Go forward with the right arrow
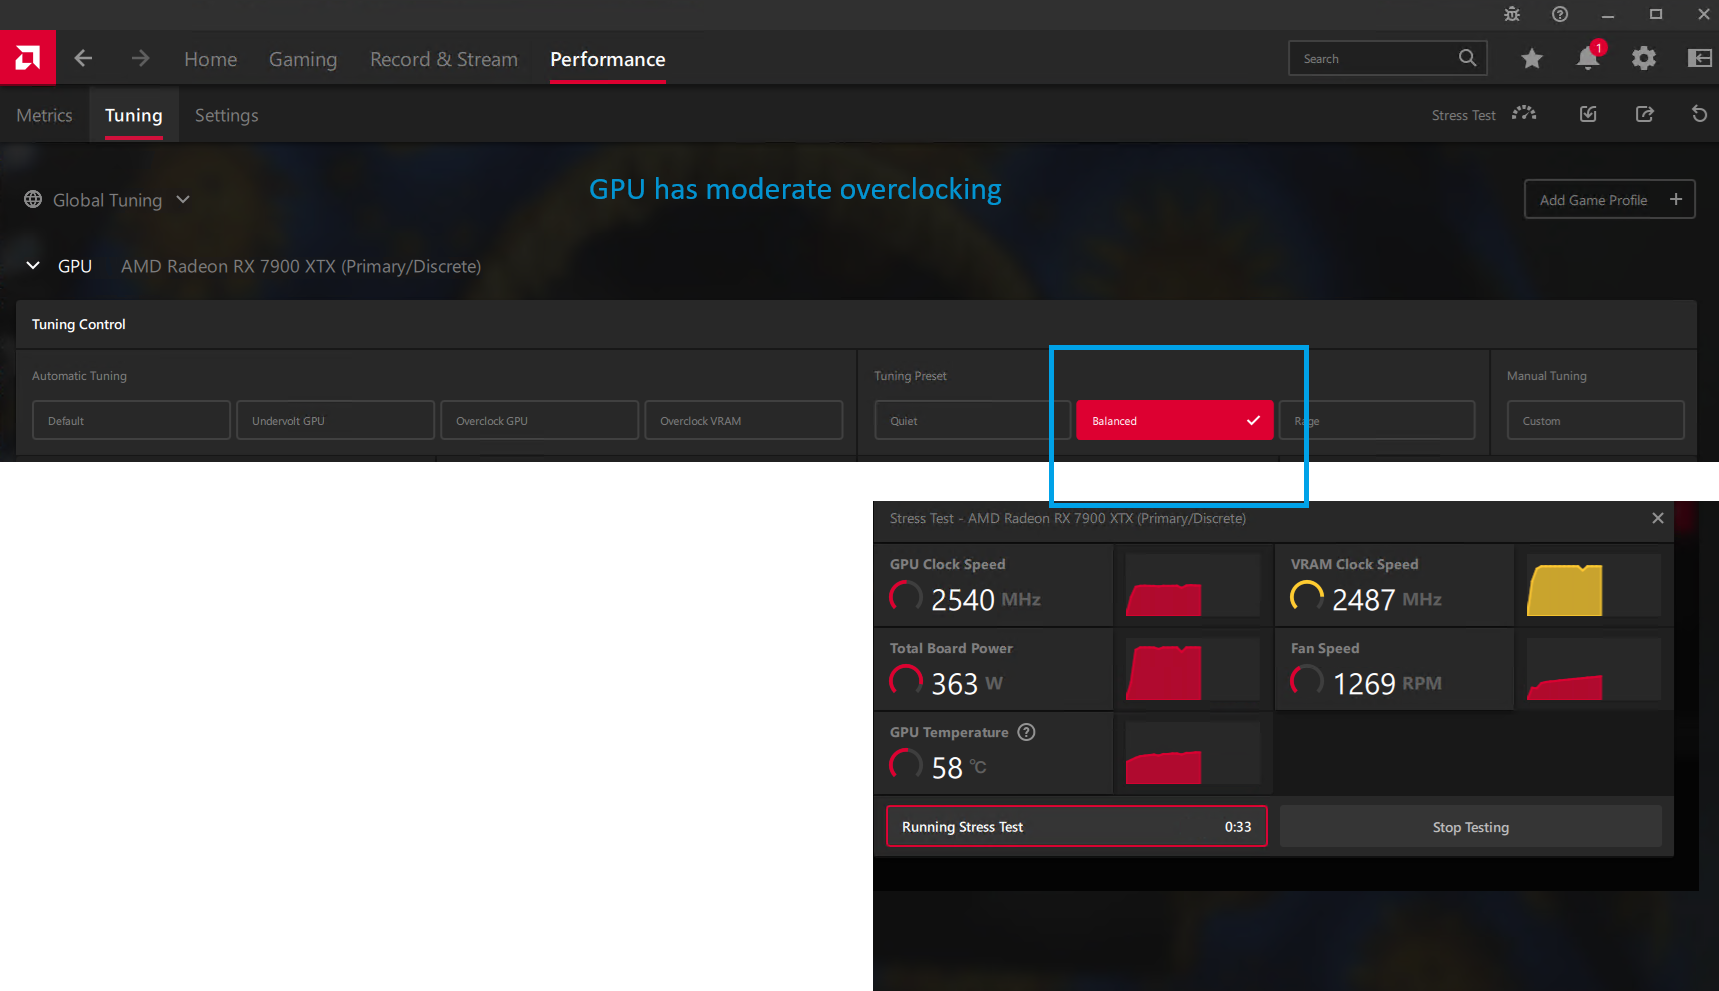Viewport: 1719px width, 991px height. coord(140,58)
